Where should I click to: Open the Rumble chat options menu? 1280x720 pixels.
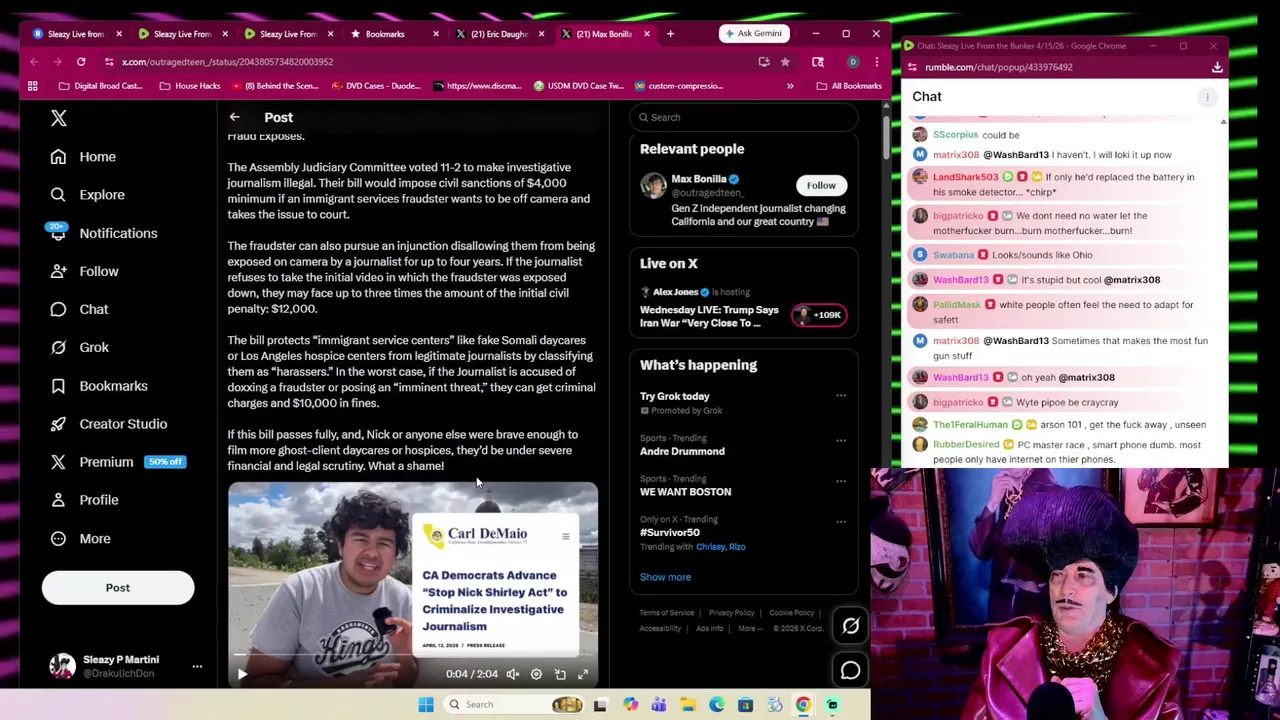1207,97
